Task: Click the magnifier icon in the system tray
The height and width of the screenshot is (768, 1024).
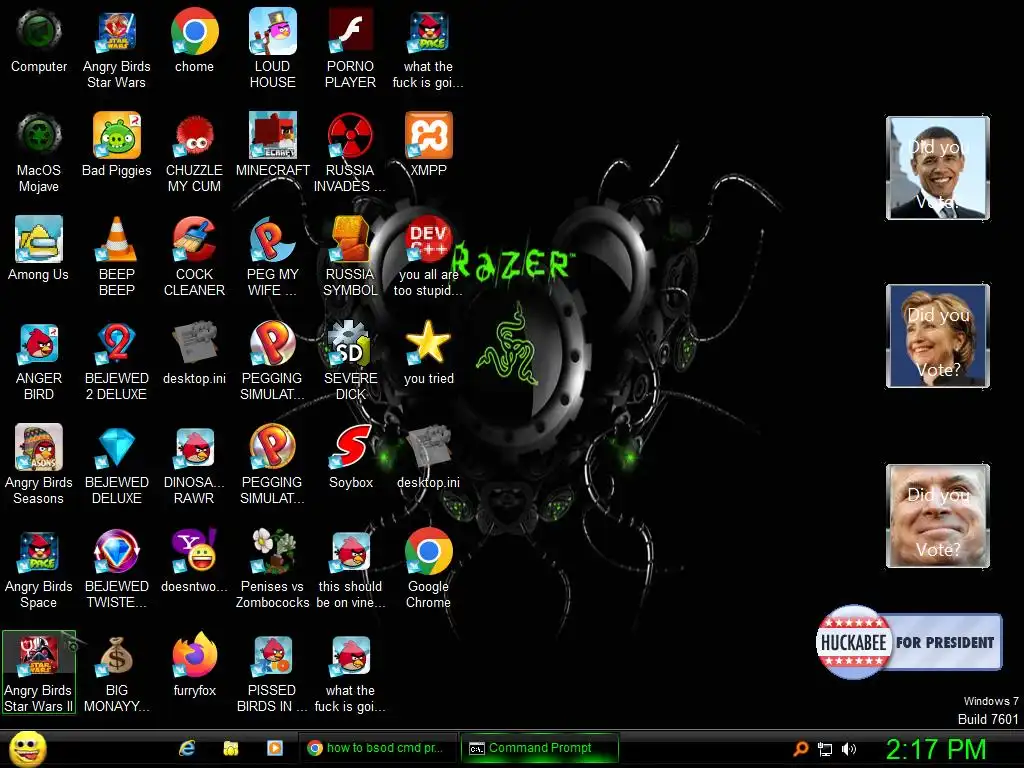Action: point(800,749)
